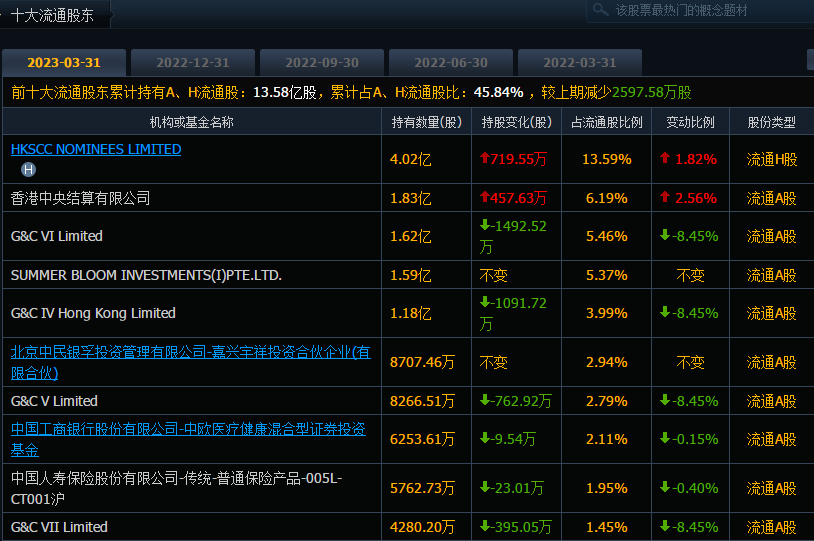Select the 2023-03-31 report date tab
The image size is (814, 541).
click(x=64, y=63)
